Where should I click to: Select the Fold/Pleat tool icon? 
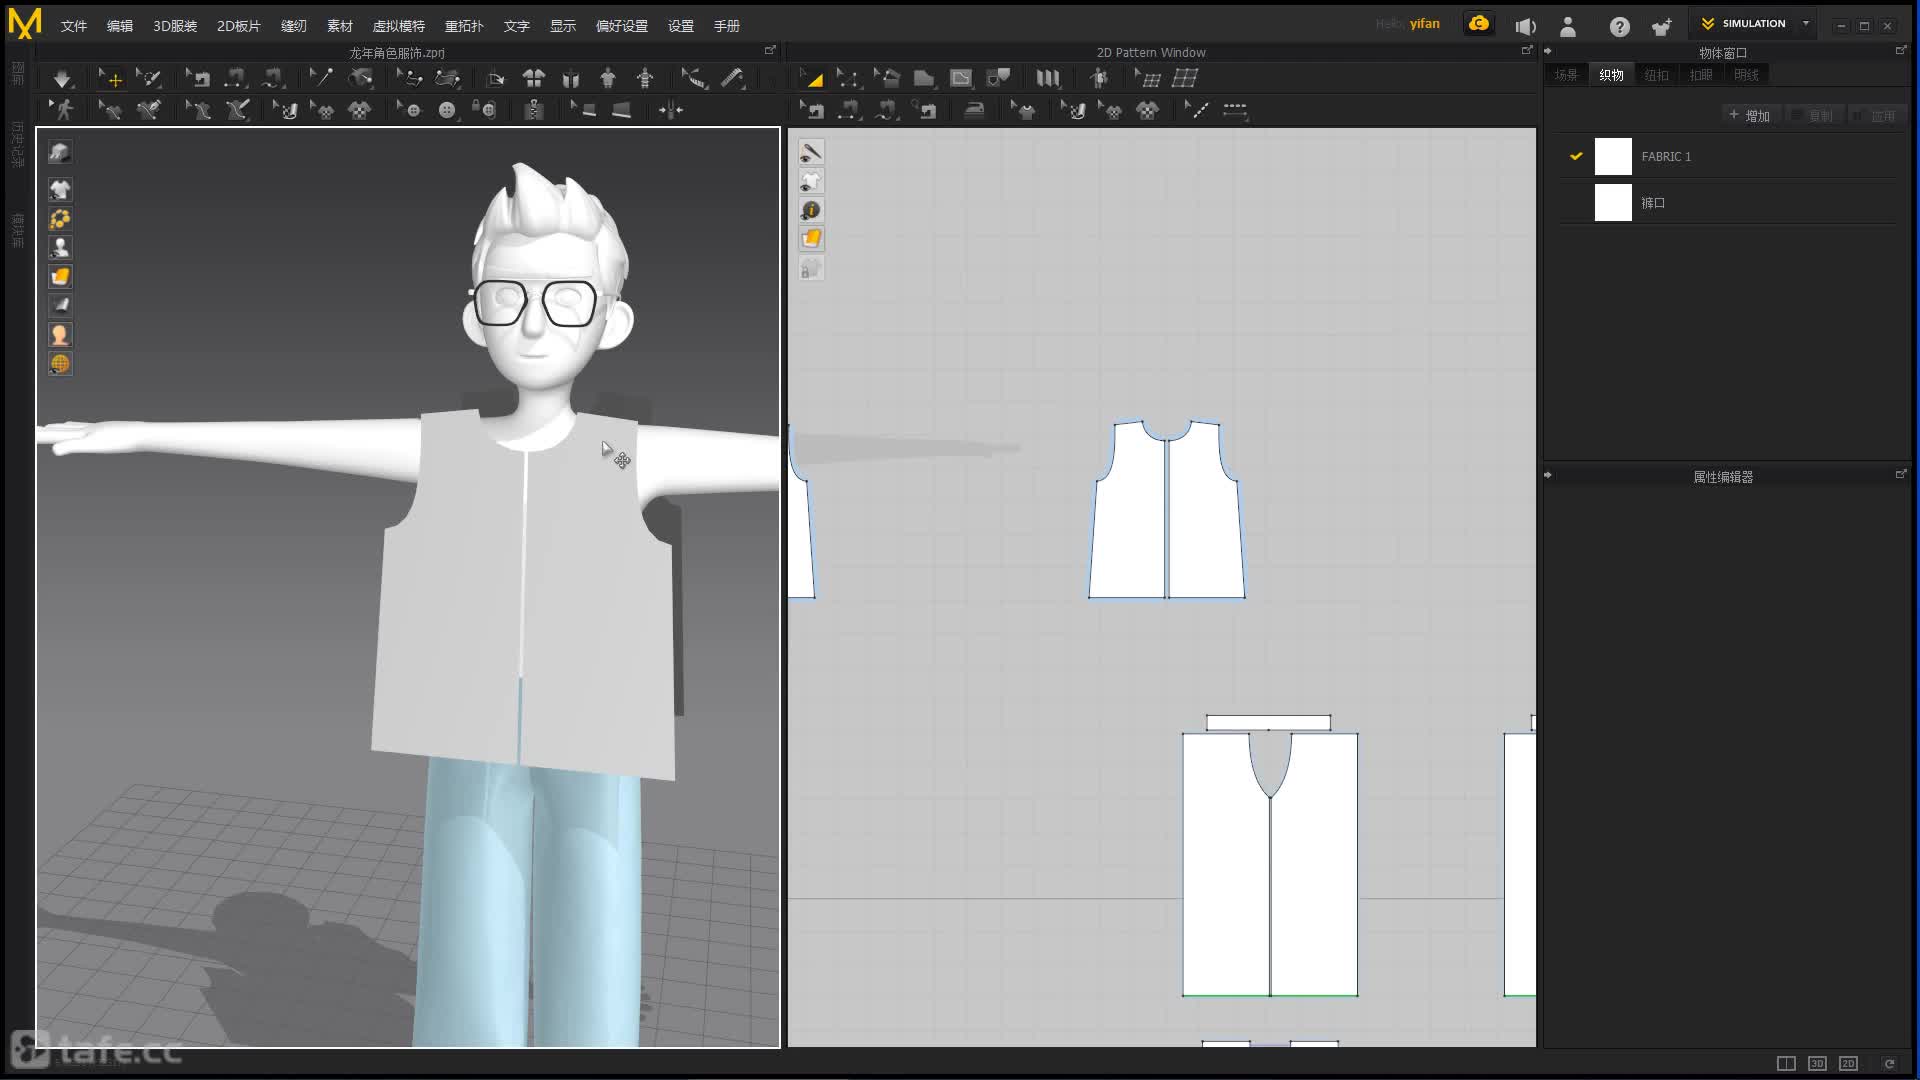coord(1047,78)
